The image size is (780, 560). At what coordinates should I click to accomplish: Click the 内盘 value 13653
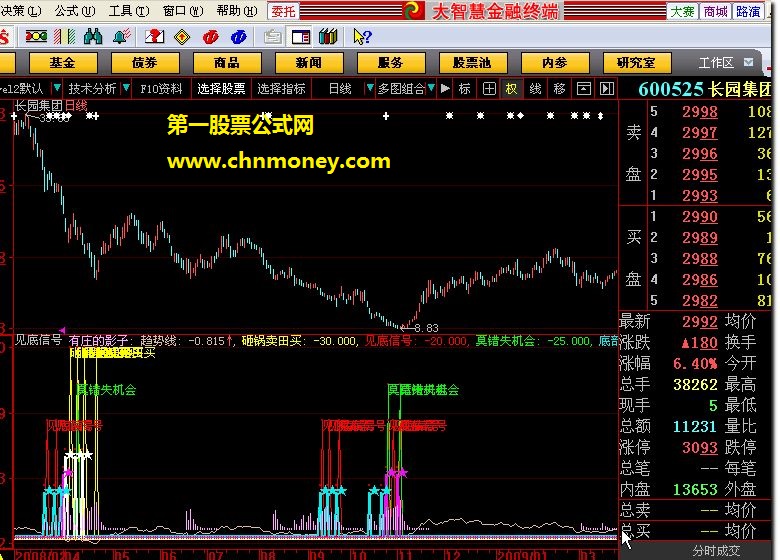(695, 489)
